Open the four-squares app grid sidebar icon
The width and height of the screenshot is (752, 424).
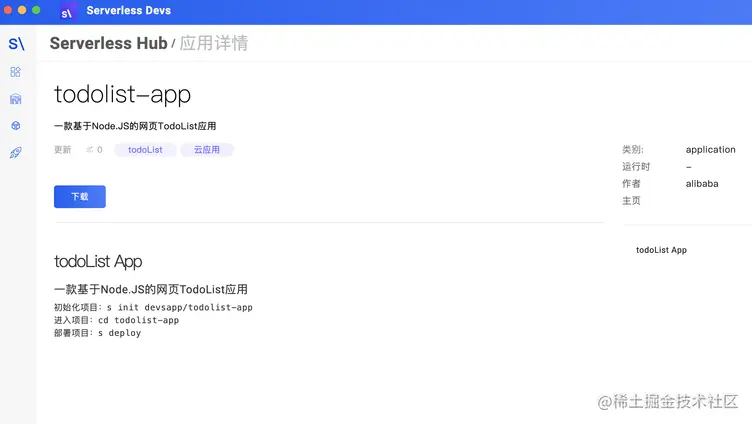coord(15,72)
